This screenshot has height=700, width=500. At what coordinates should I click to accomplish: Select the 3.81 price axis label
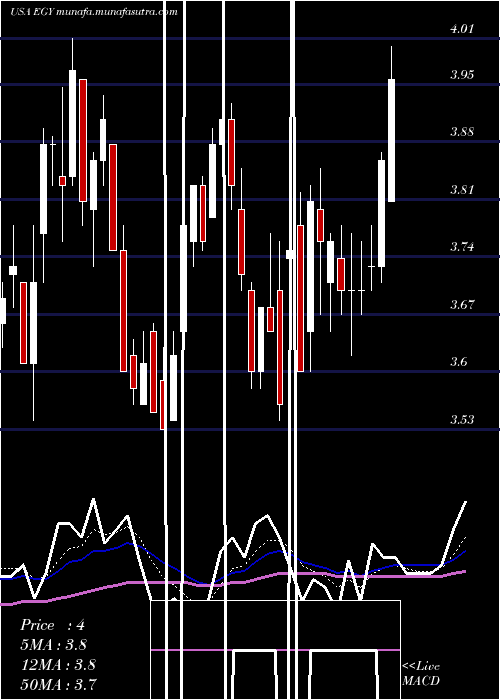coord(462,189)
